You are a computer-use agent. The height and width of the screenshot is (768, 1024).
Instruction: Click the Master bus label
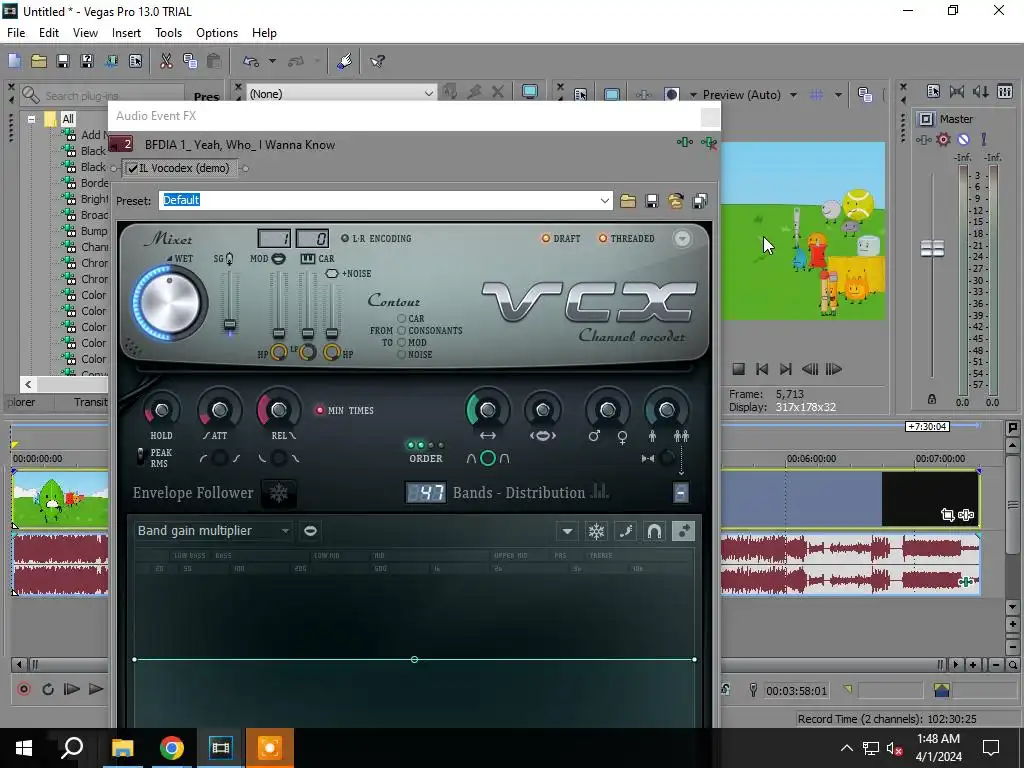(x=956, y=119)
